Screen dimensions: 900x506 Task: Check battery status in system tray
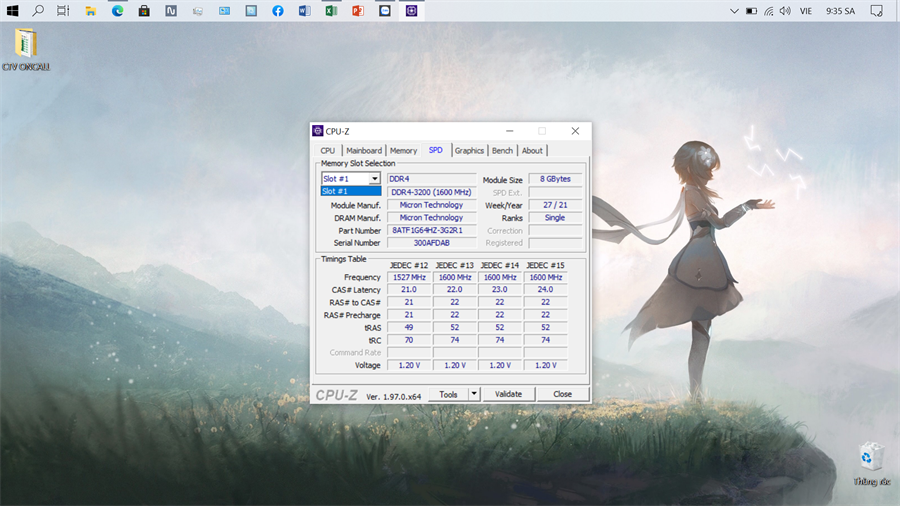pos(751,11)
